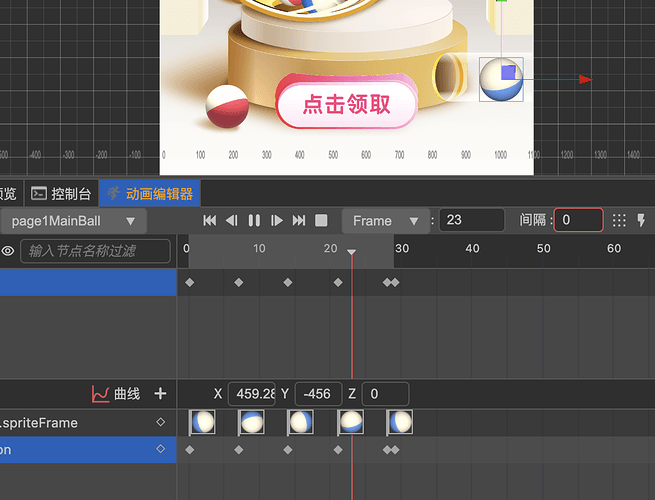Select second spriteFrame keyframe thumbnail

251,422
